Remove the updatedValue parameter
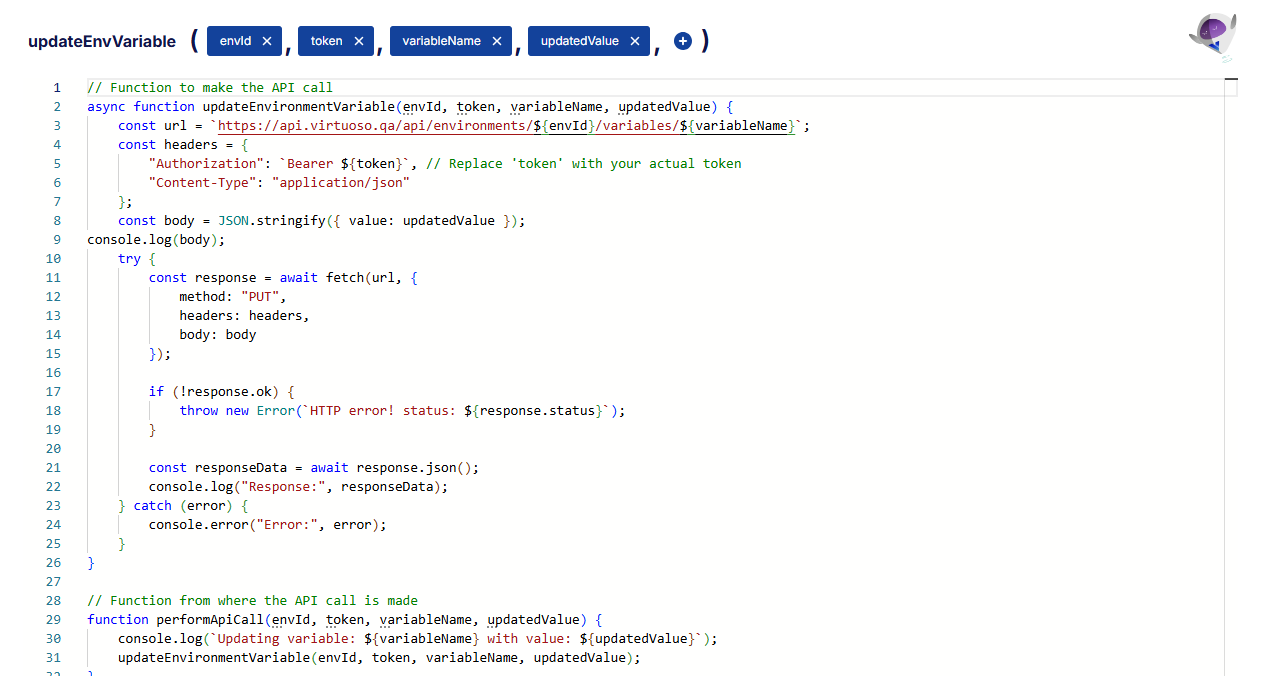Viewport: 1261px width, 676px height. click(x=635, y=41)
